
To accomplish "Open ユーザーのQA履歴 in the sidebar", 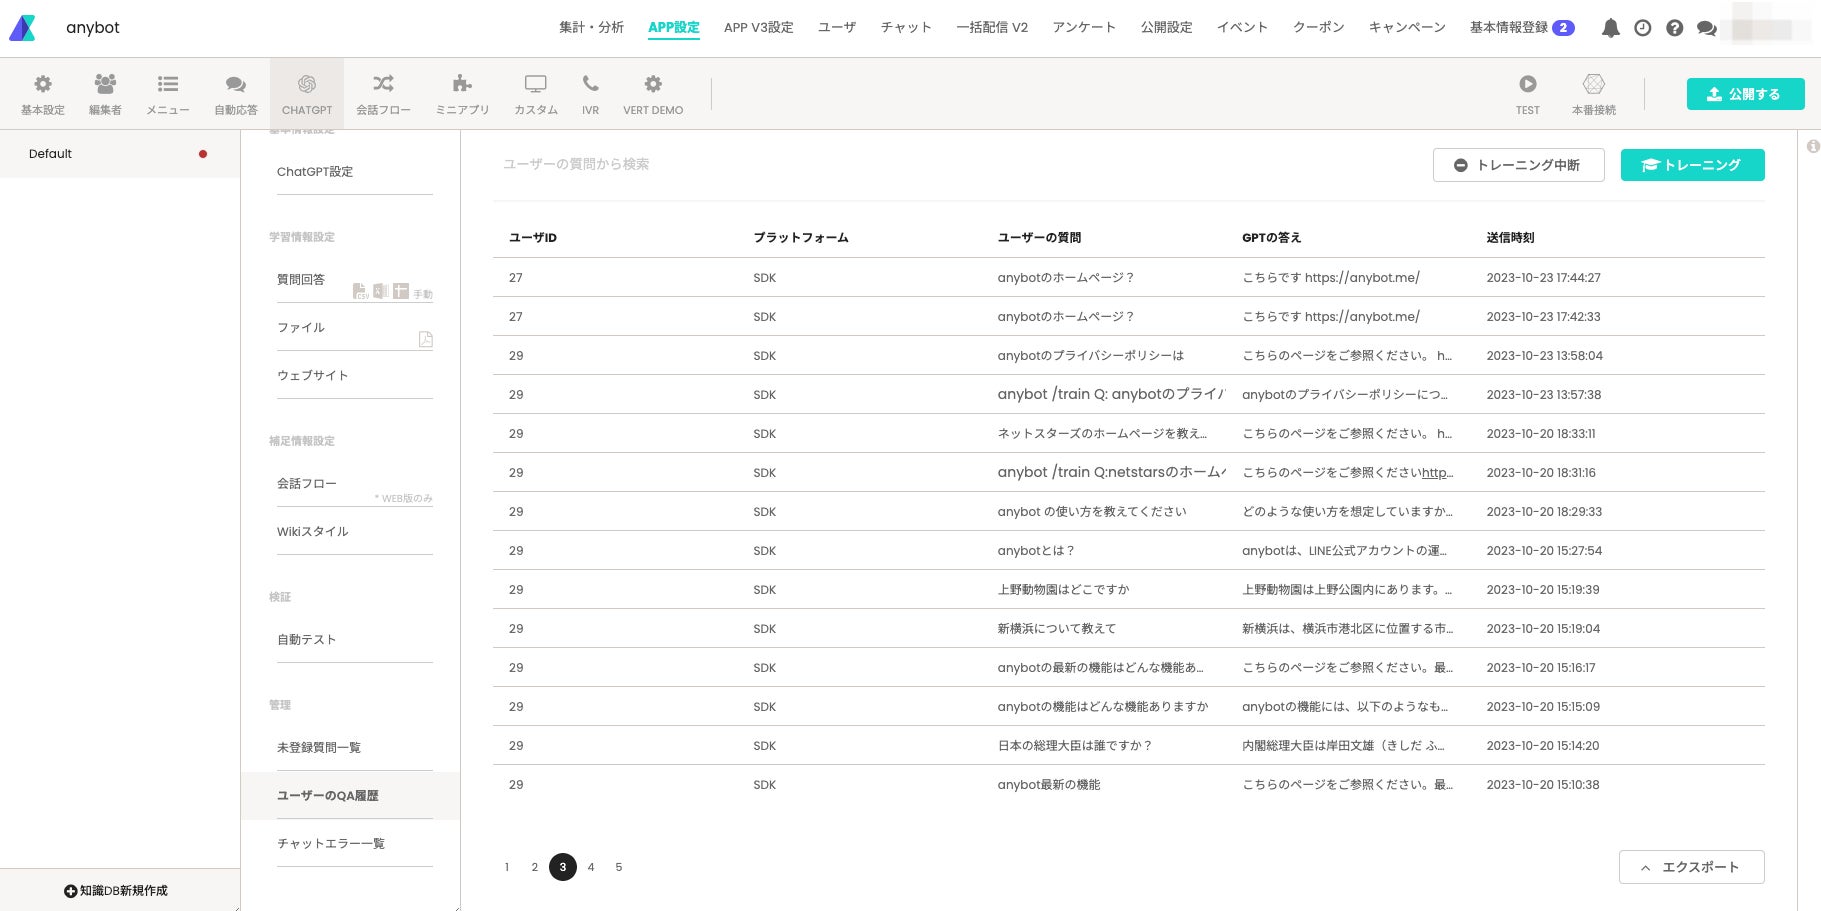I will 350,796.
